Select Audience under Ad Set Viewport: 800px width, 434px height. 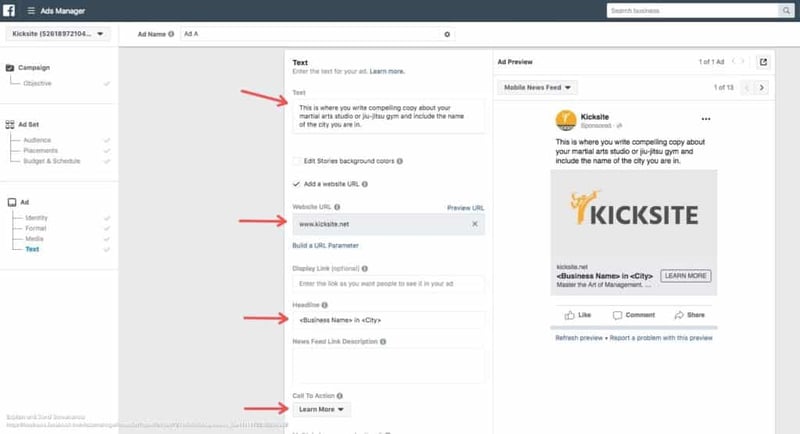point(37,140)
